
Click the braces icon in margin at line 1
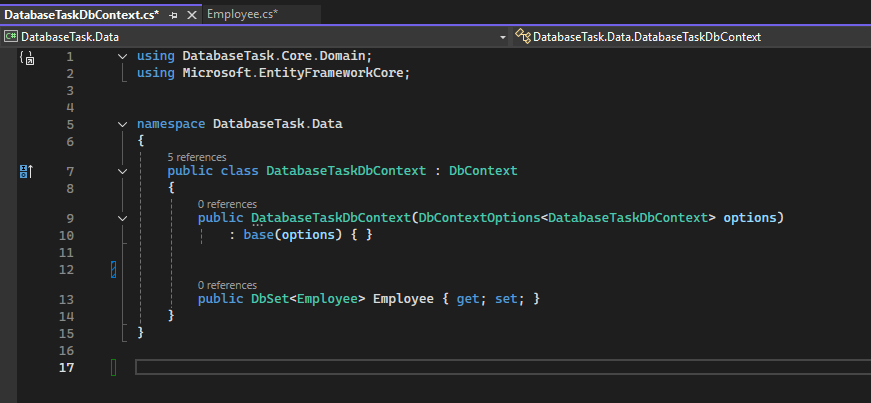tap(26, 59)
